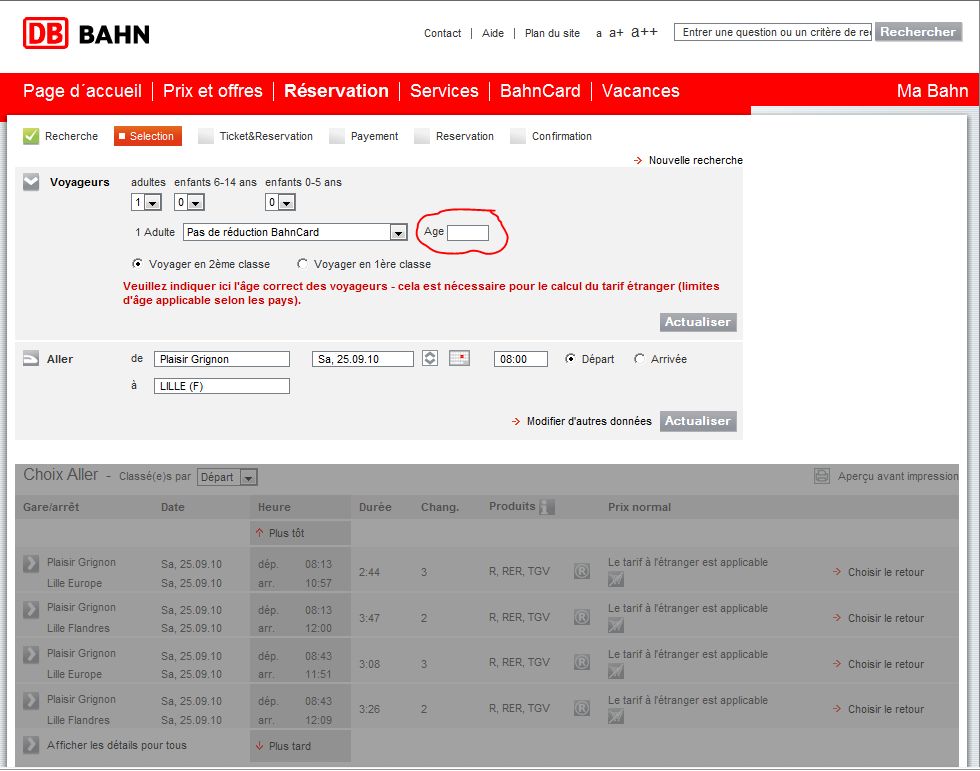980x771 pixels.
Task: Click Actualiser in Voyageurs section
Action: tap(698, 322)
